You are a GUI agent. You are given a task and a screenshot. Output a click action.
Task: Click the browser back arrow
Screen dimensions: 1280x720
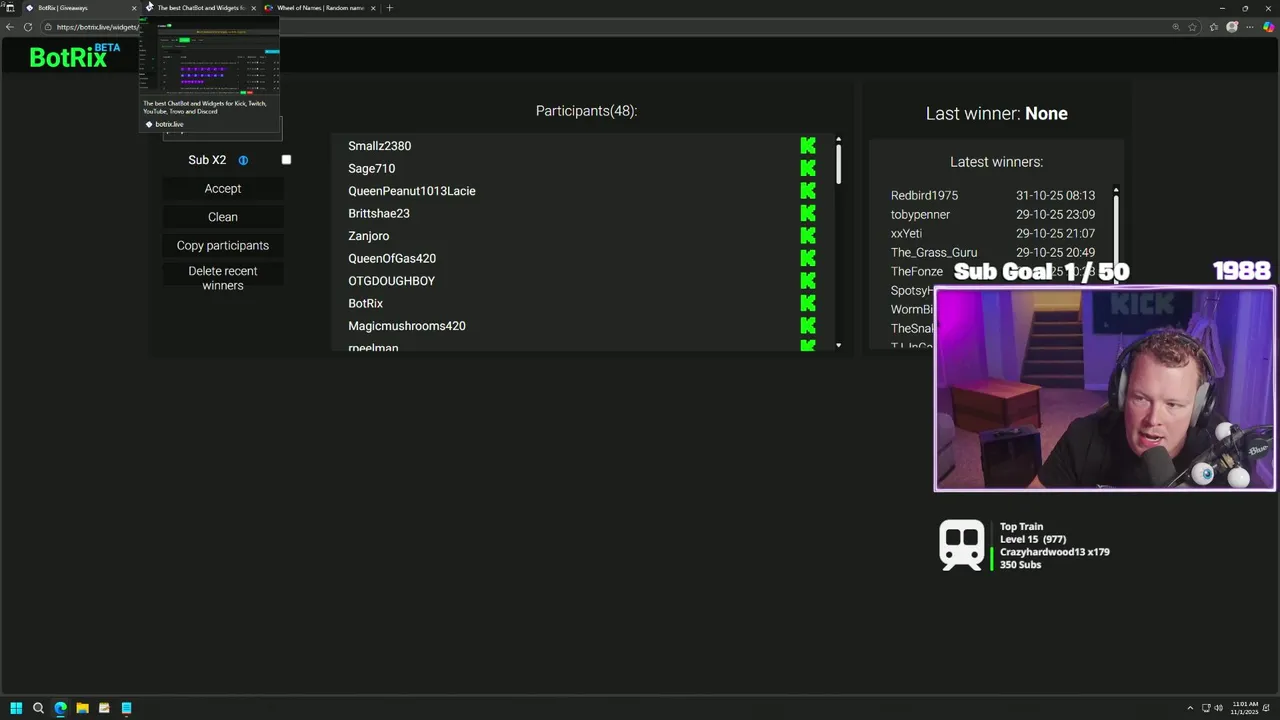10,27
